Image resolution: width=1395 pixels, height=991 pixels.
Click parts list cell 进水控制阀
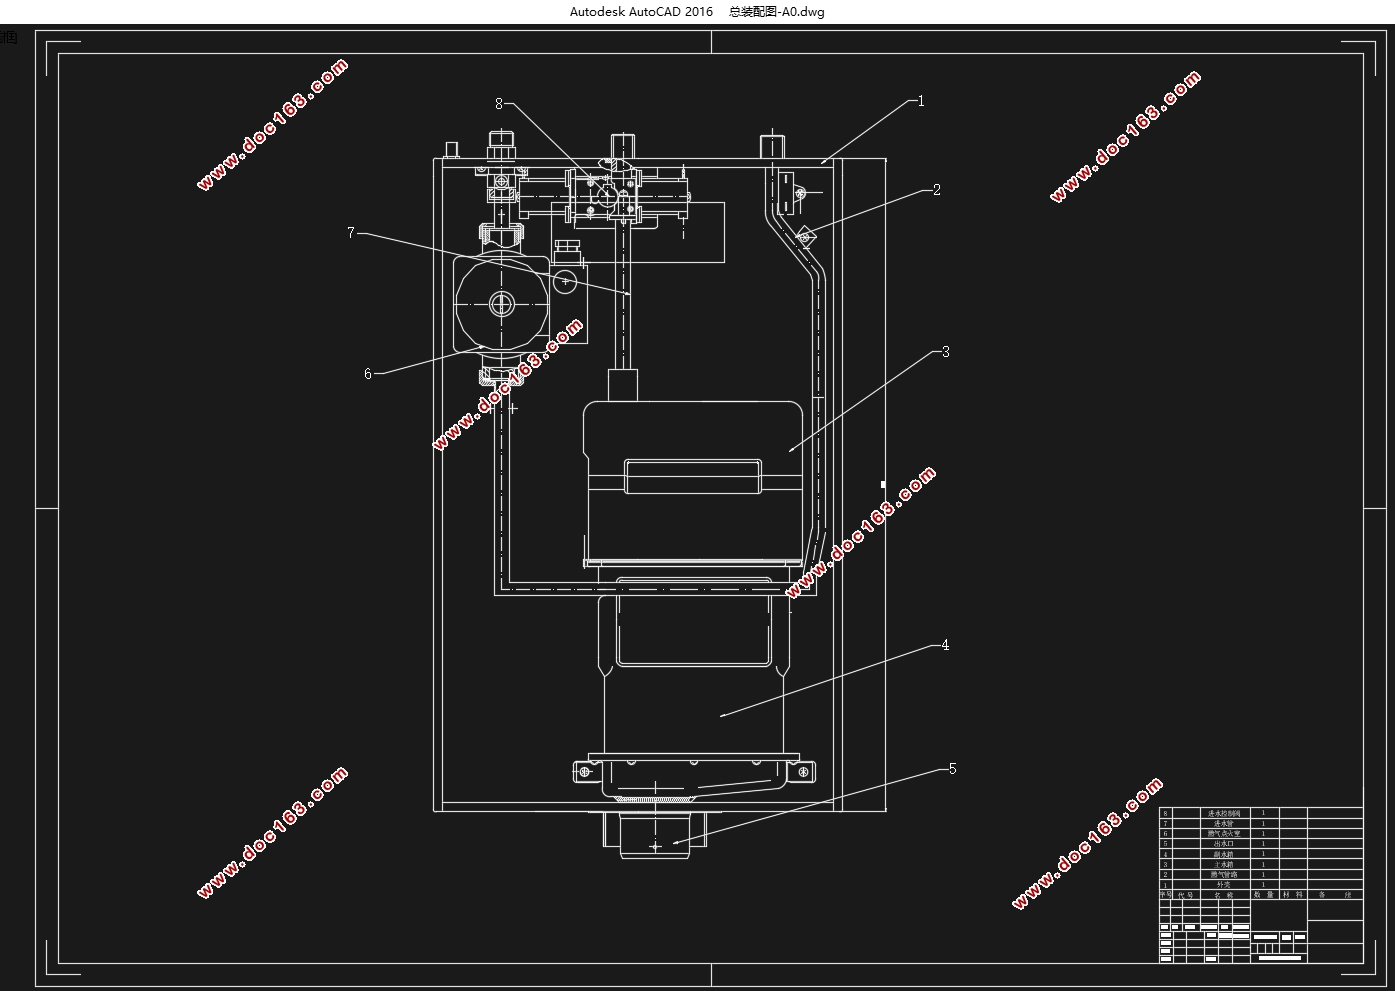tap(1224, 813)
